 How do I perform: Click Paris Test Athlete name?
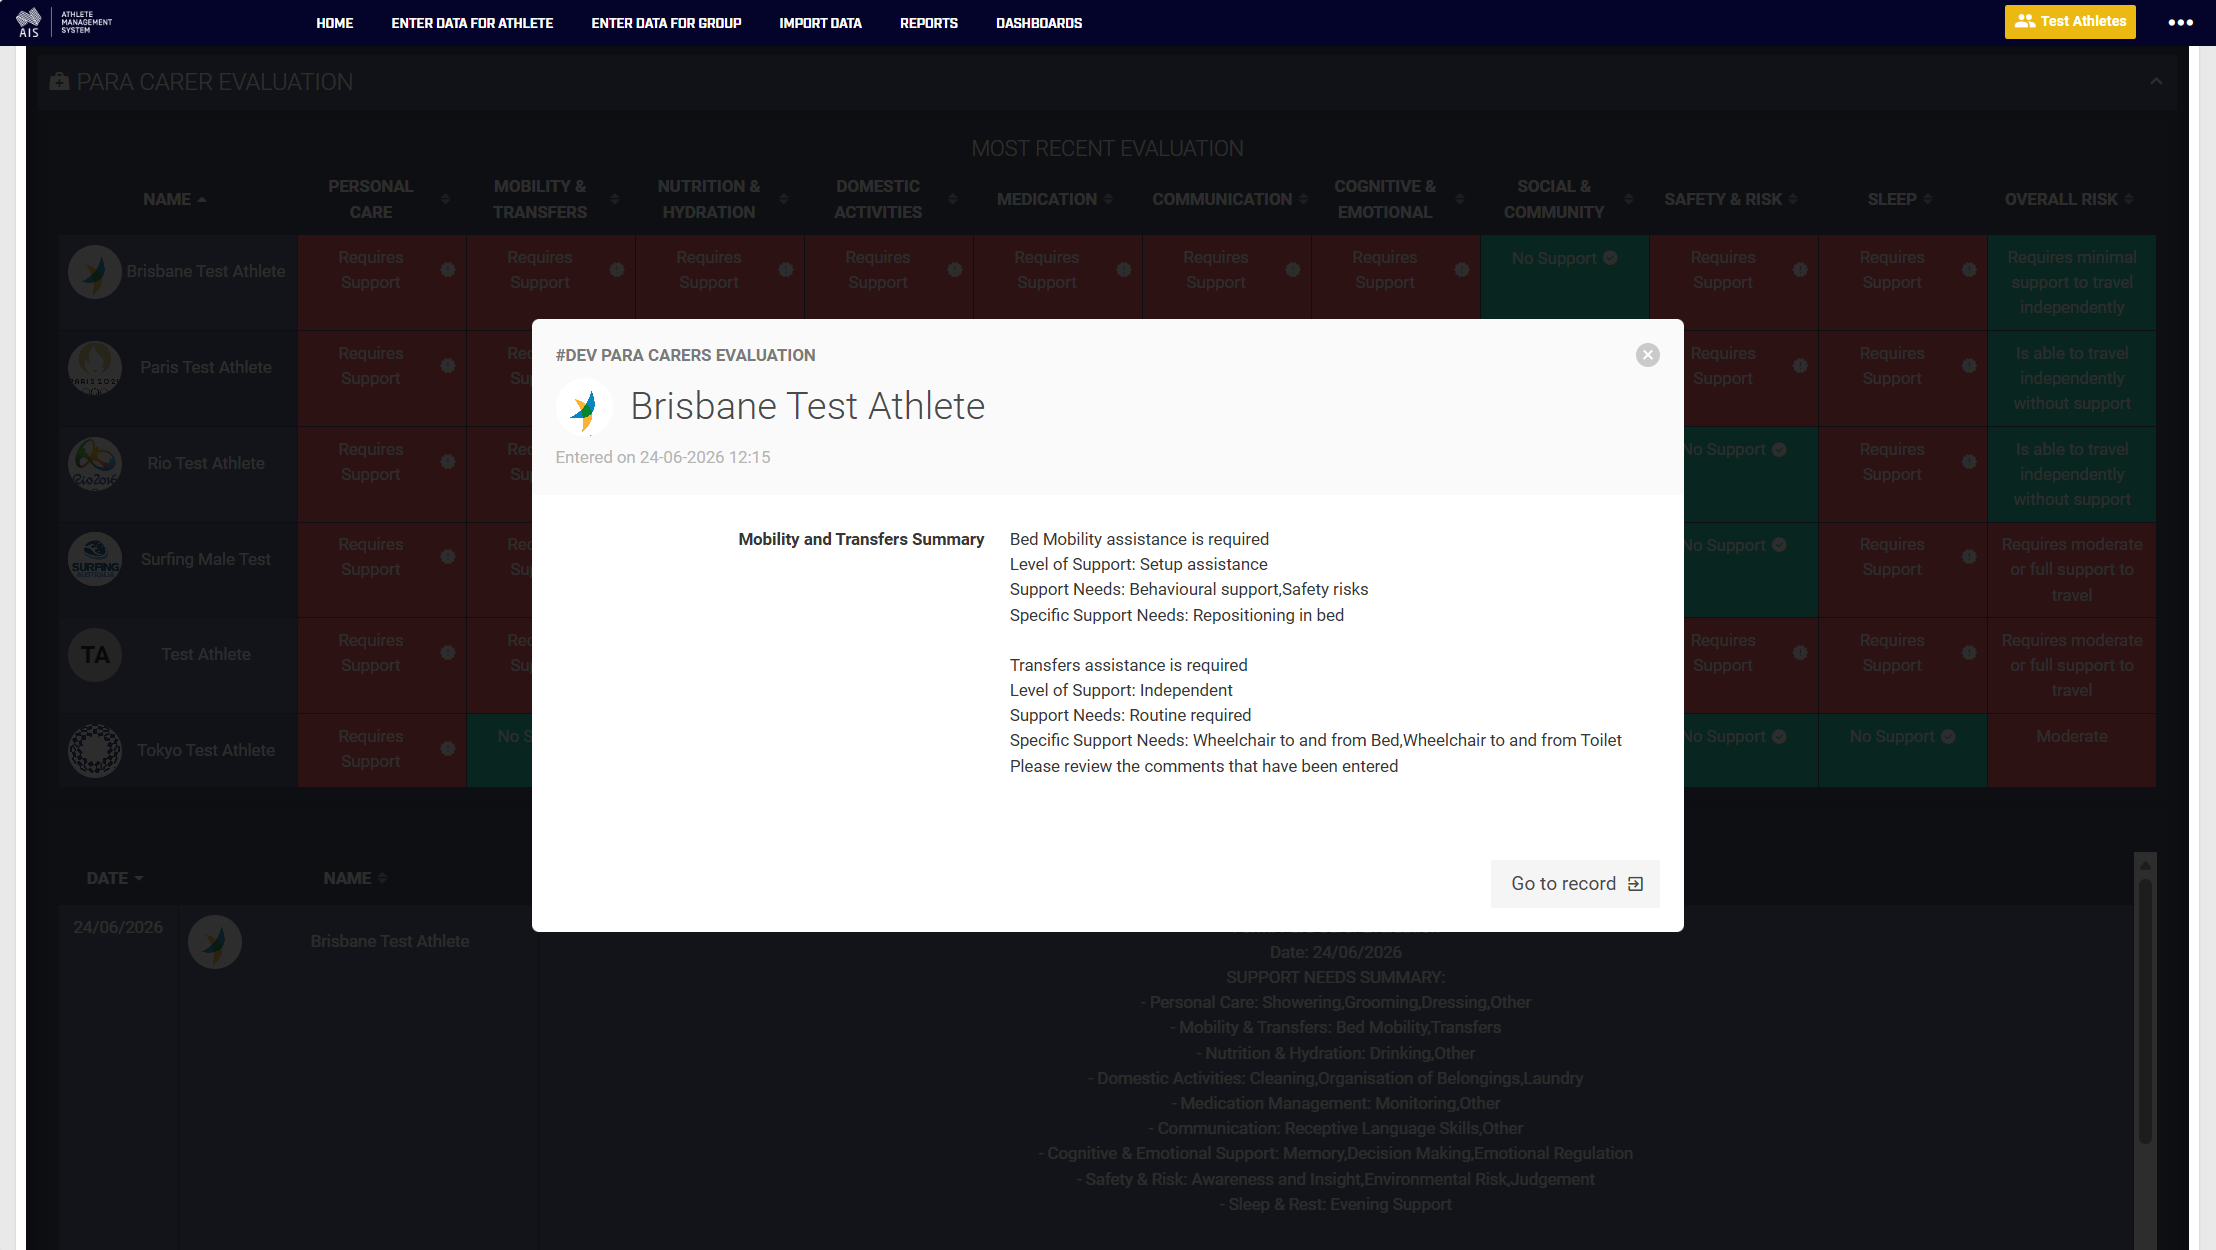pyautogui.click(x=206, y=367)
